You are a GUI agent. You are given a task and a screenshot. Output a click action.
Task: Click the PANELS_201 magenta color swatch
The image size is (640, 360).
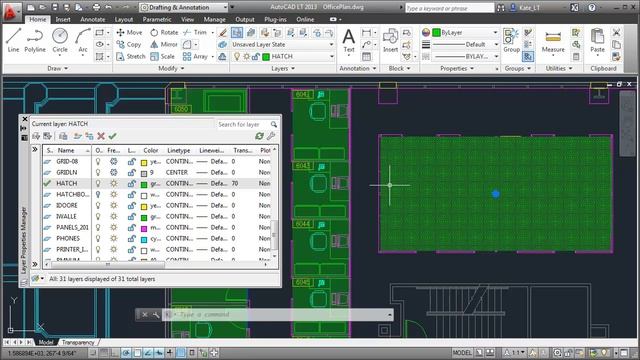click(x=144, y=229)
